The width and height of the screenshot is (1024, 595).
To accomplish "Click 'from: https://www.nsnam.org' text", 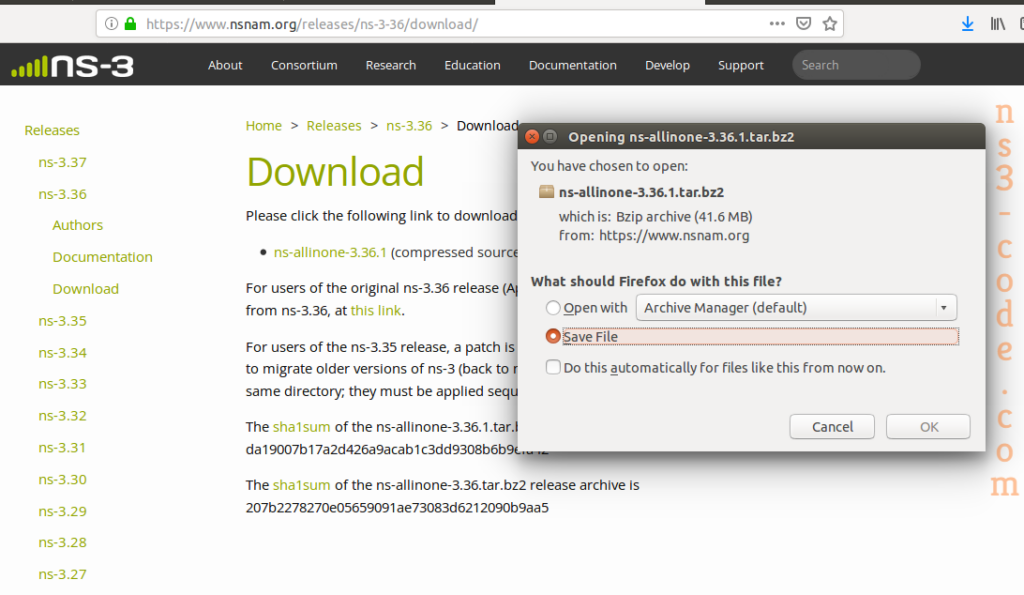I will pyautogui.click(x=654, y=235).
